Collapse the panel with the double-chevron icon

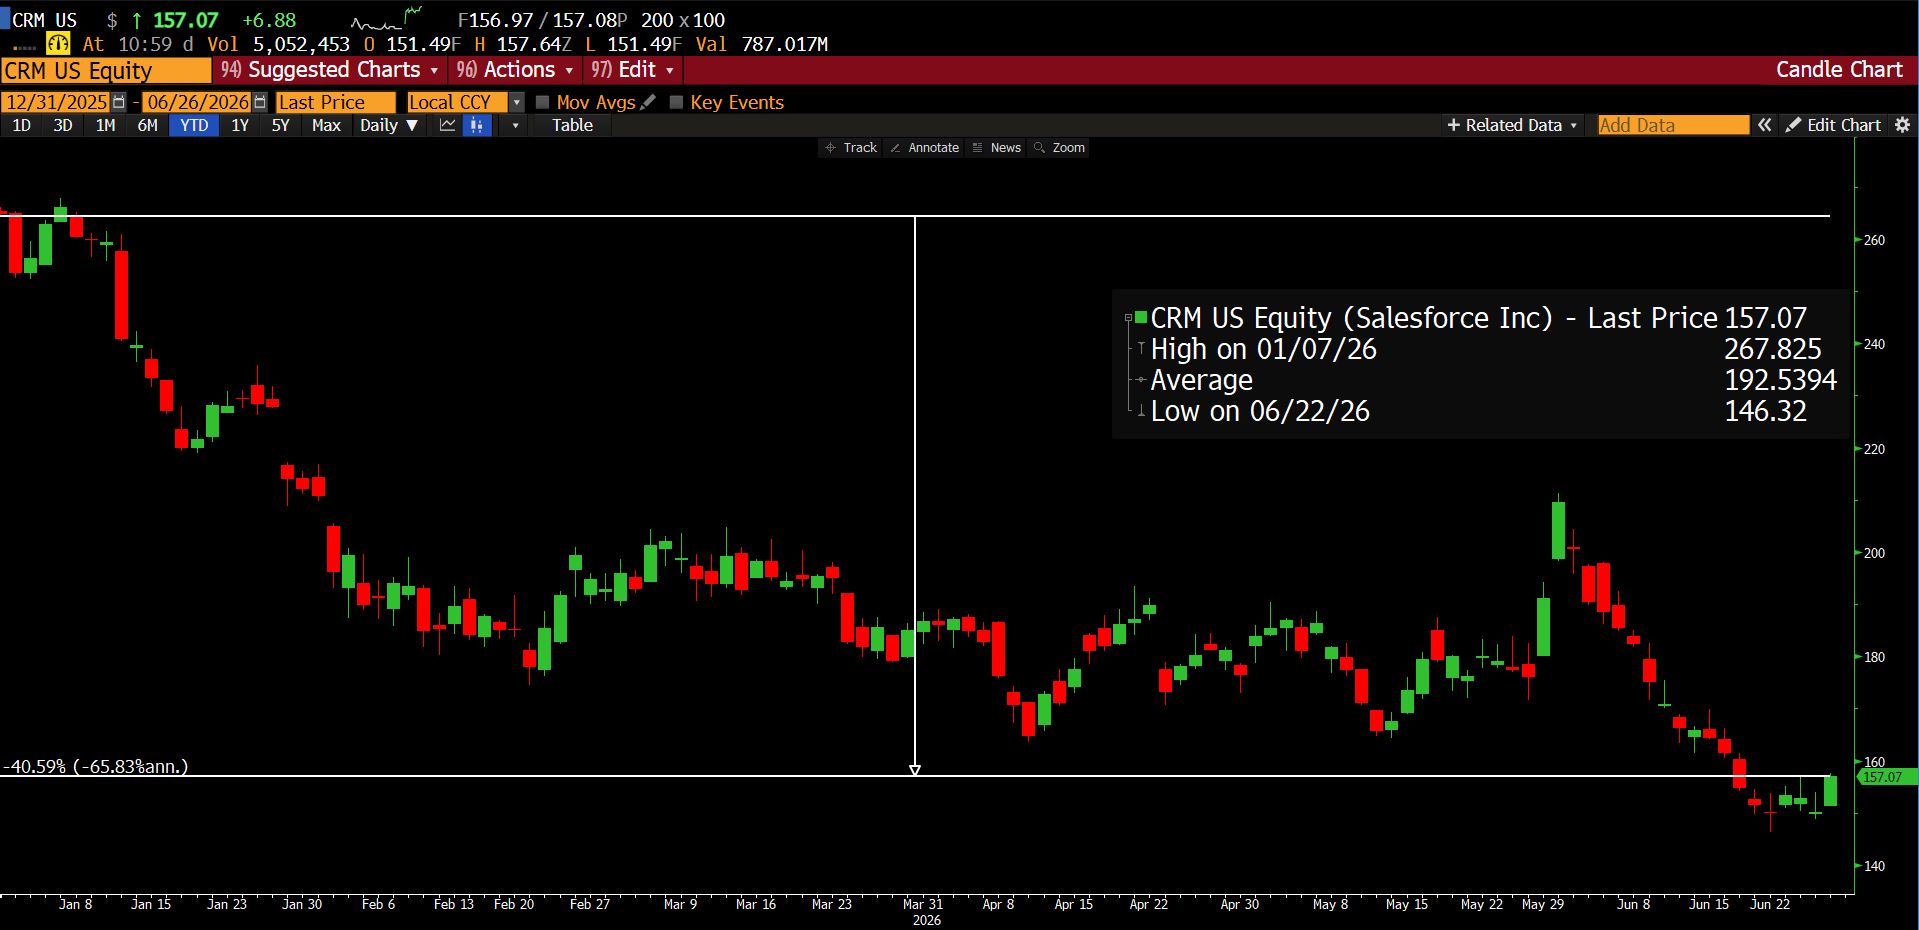pos(1765,125)
